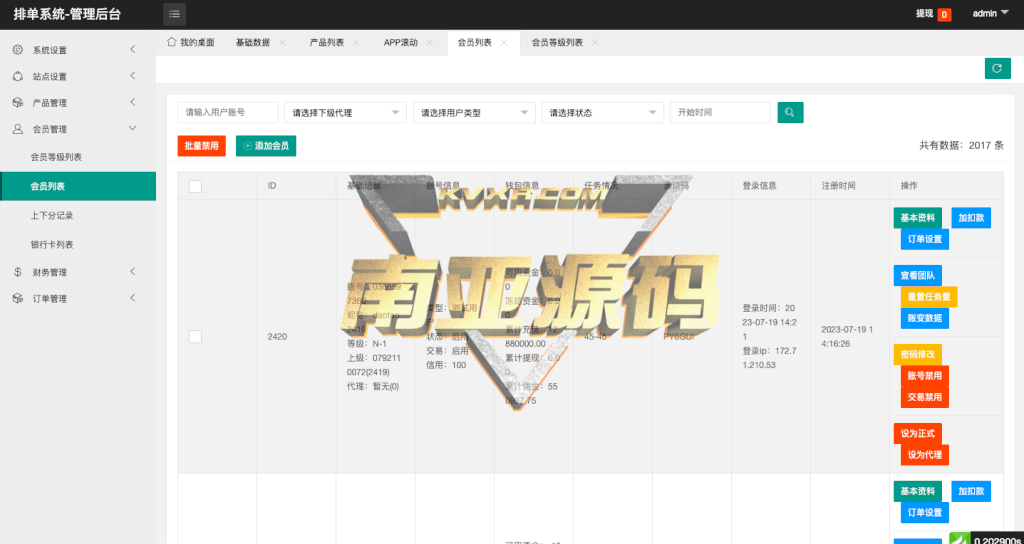The height and width of the screenshot is (544, 1024).
Task: Click the 排单系统-管理后台 title
Action: tap(67, 14)
